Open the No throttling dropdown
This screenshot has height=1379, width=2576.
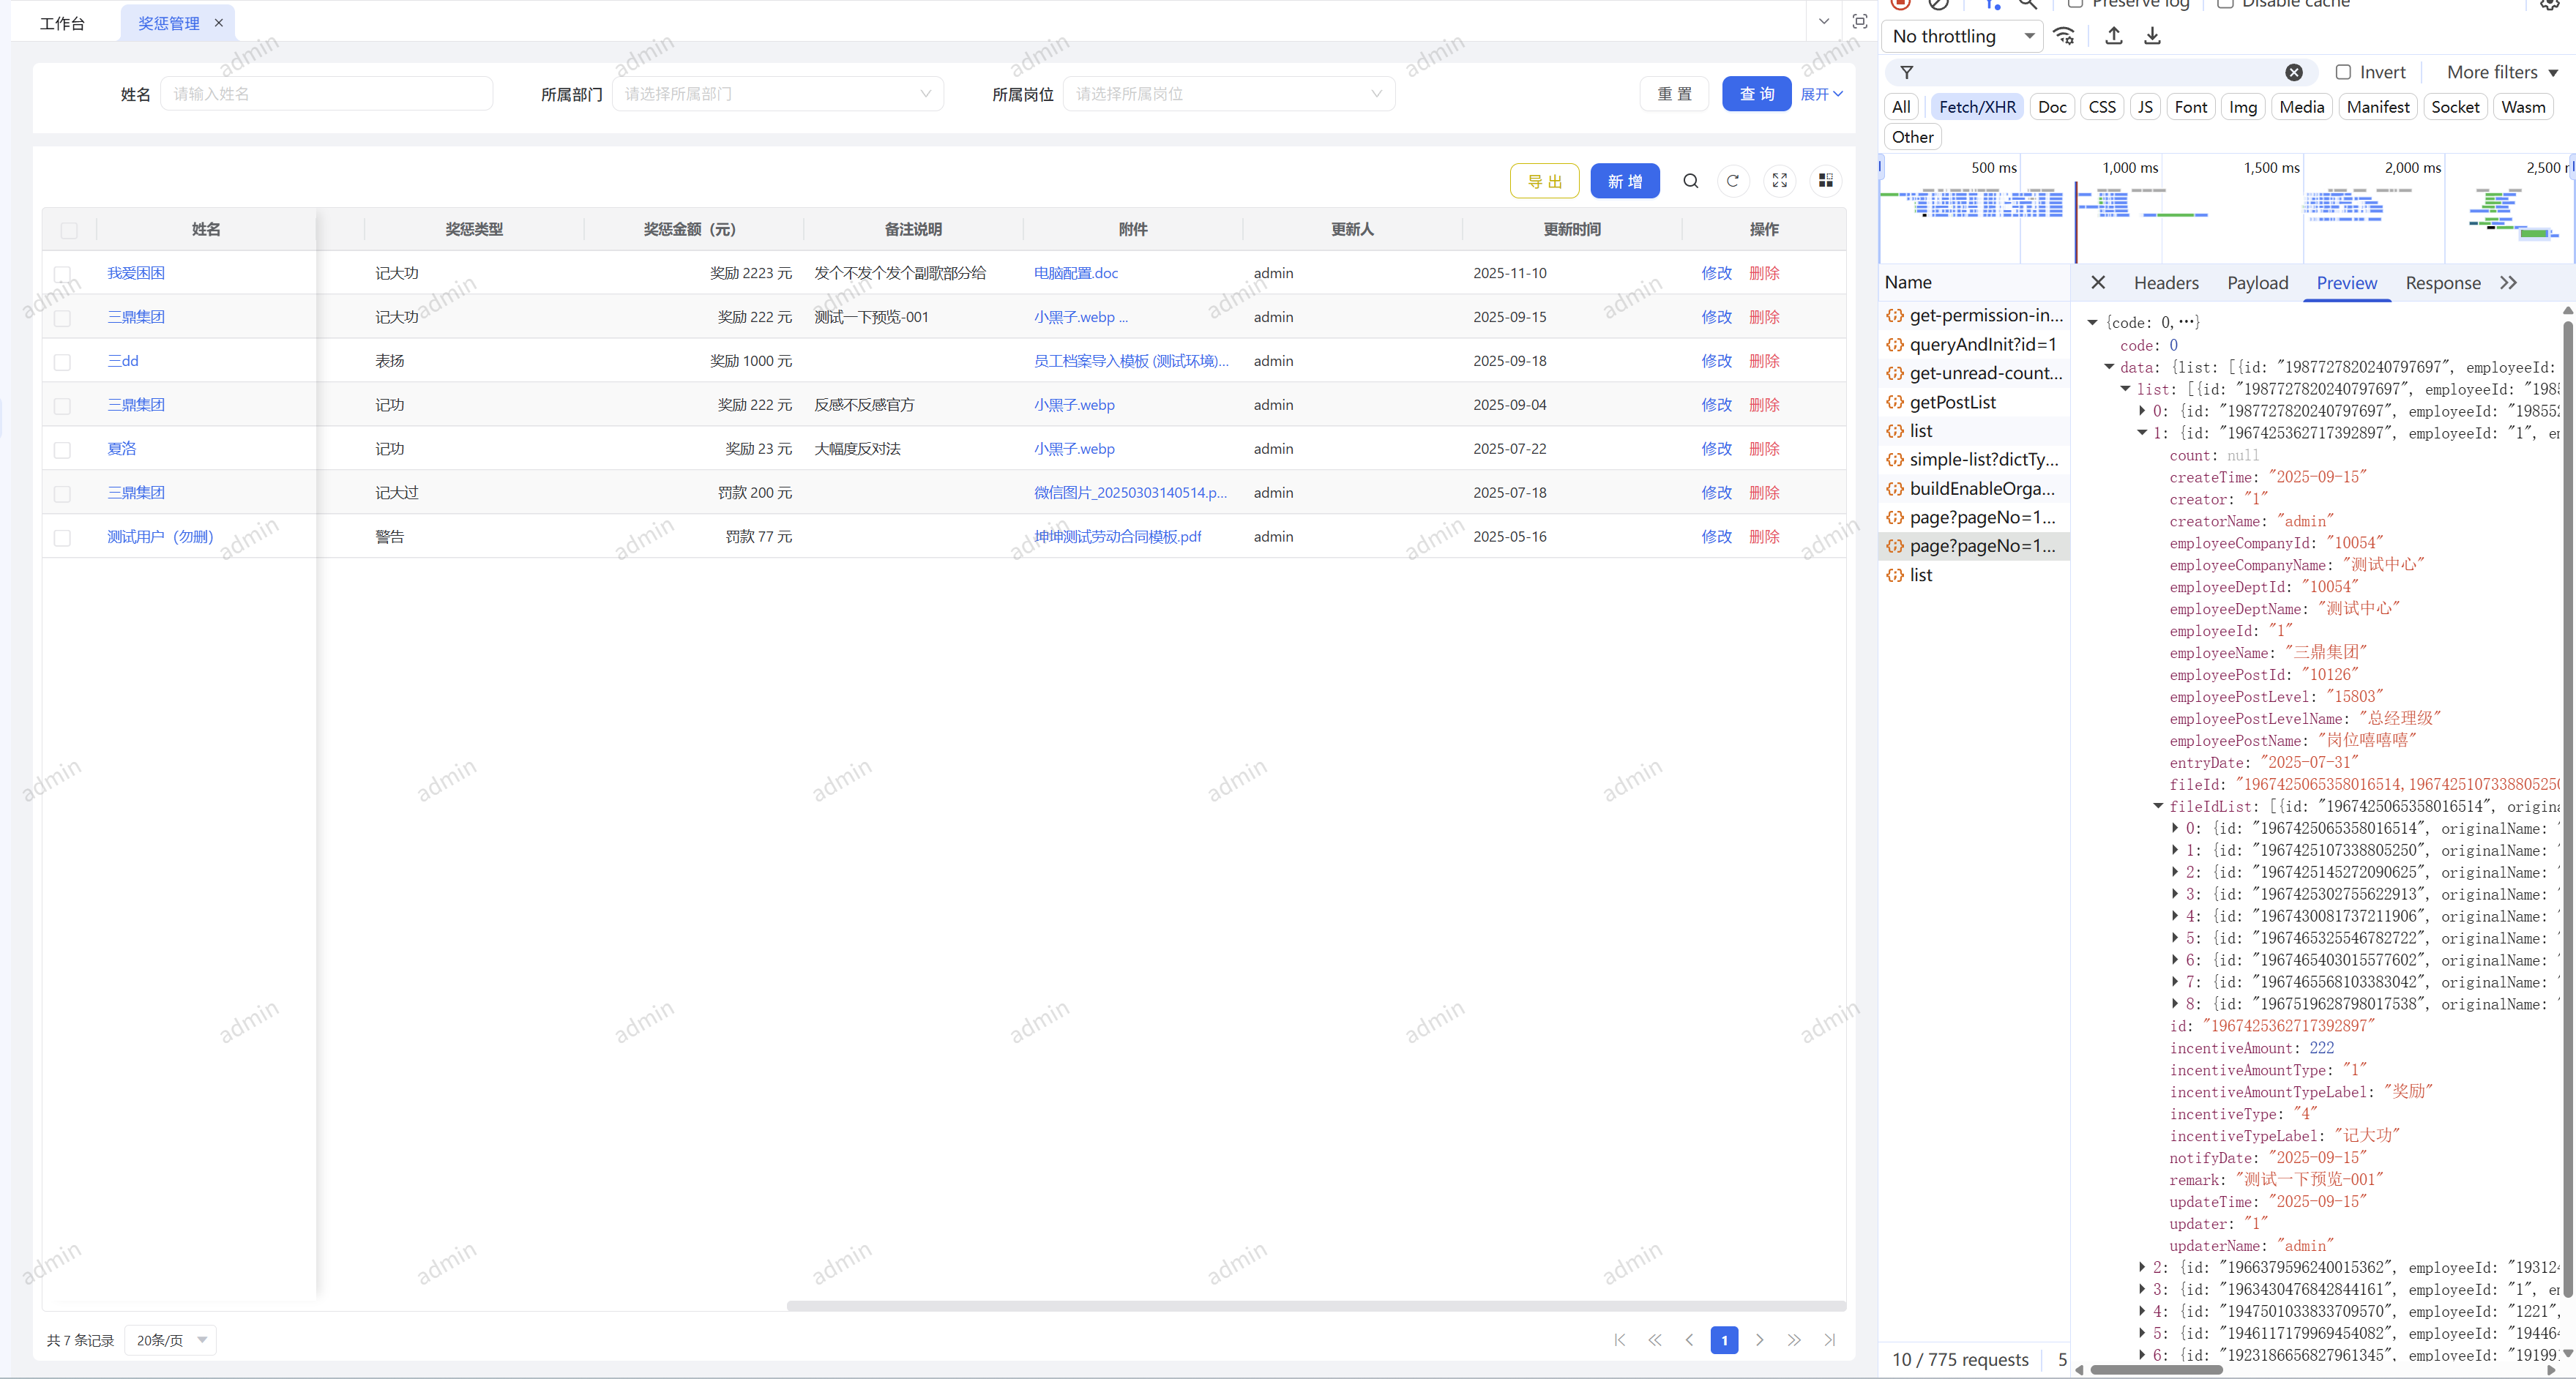point(1960,36)
